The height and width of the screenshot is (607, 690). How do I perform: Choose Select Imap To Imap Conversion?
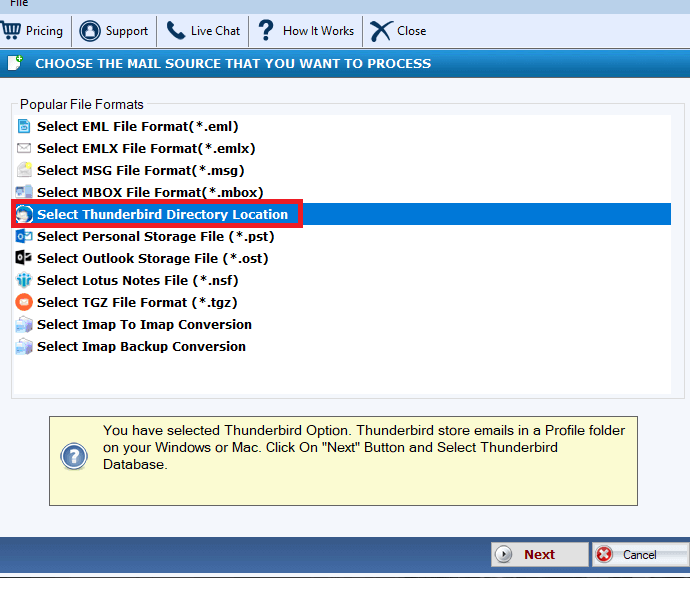pyautogui.click(x=144, y=324)
